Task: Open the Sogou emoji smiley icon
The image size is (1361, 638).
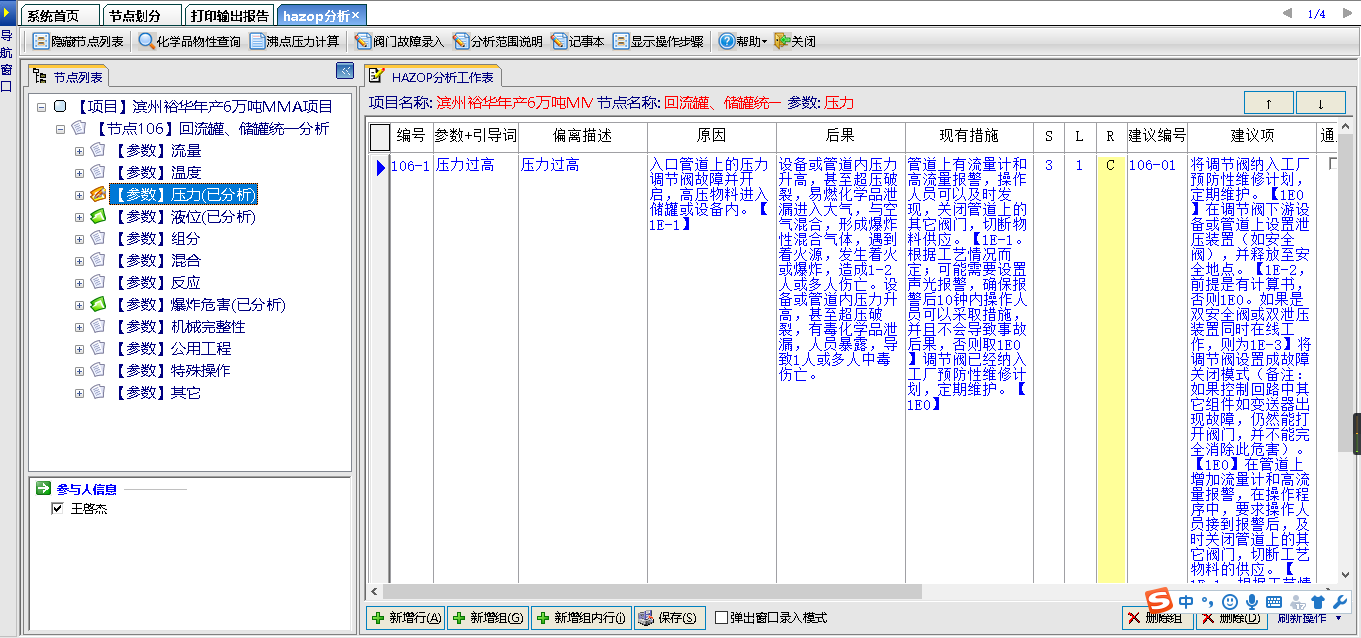Action: tap(1230, 602)
